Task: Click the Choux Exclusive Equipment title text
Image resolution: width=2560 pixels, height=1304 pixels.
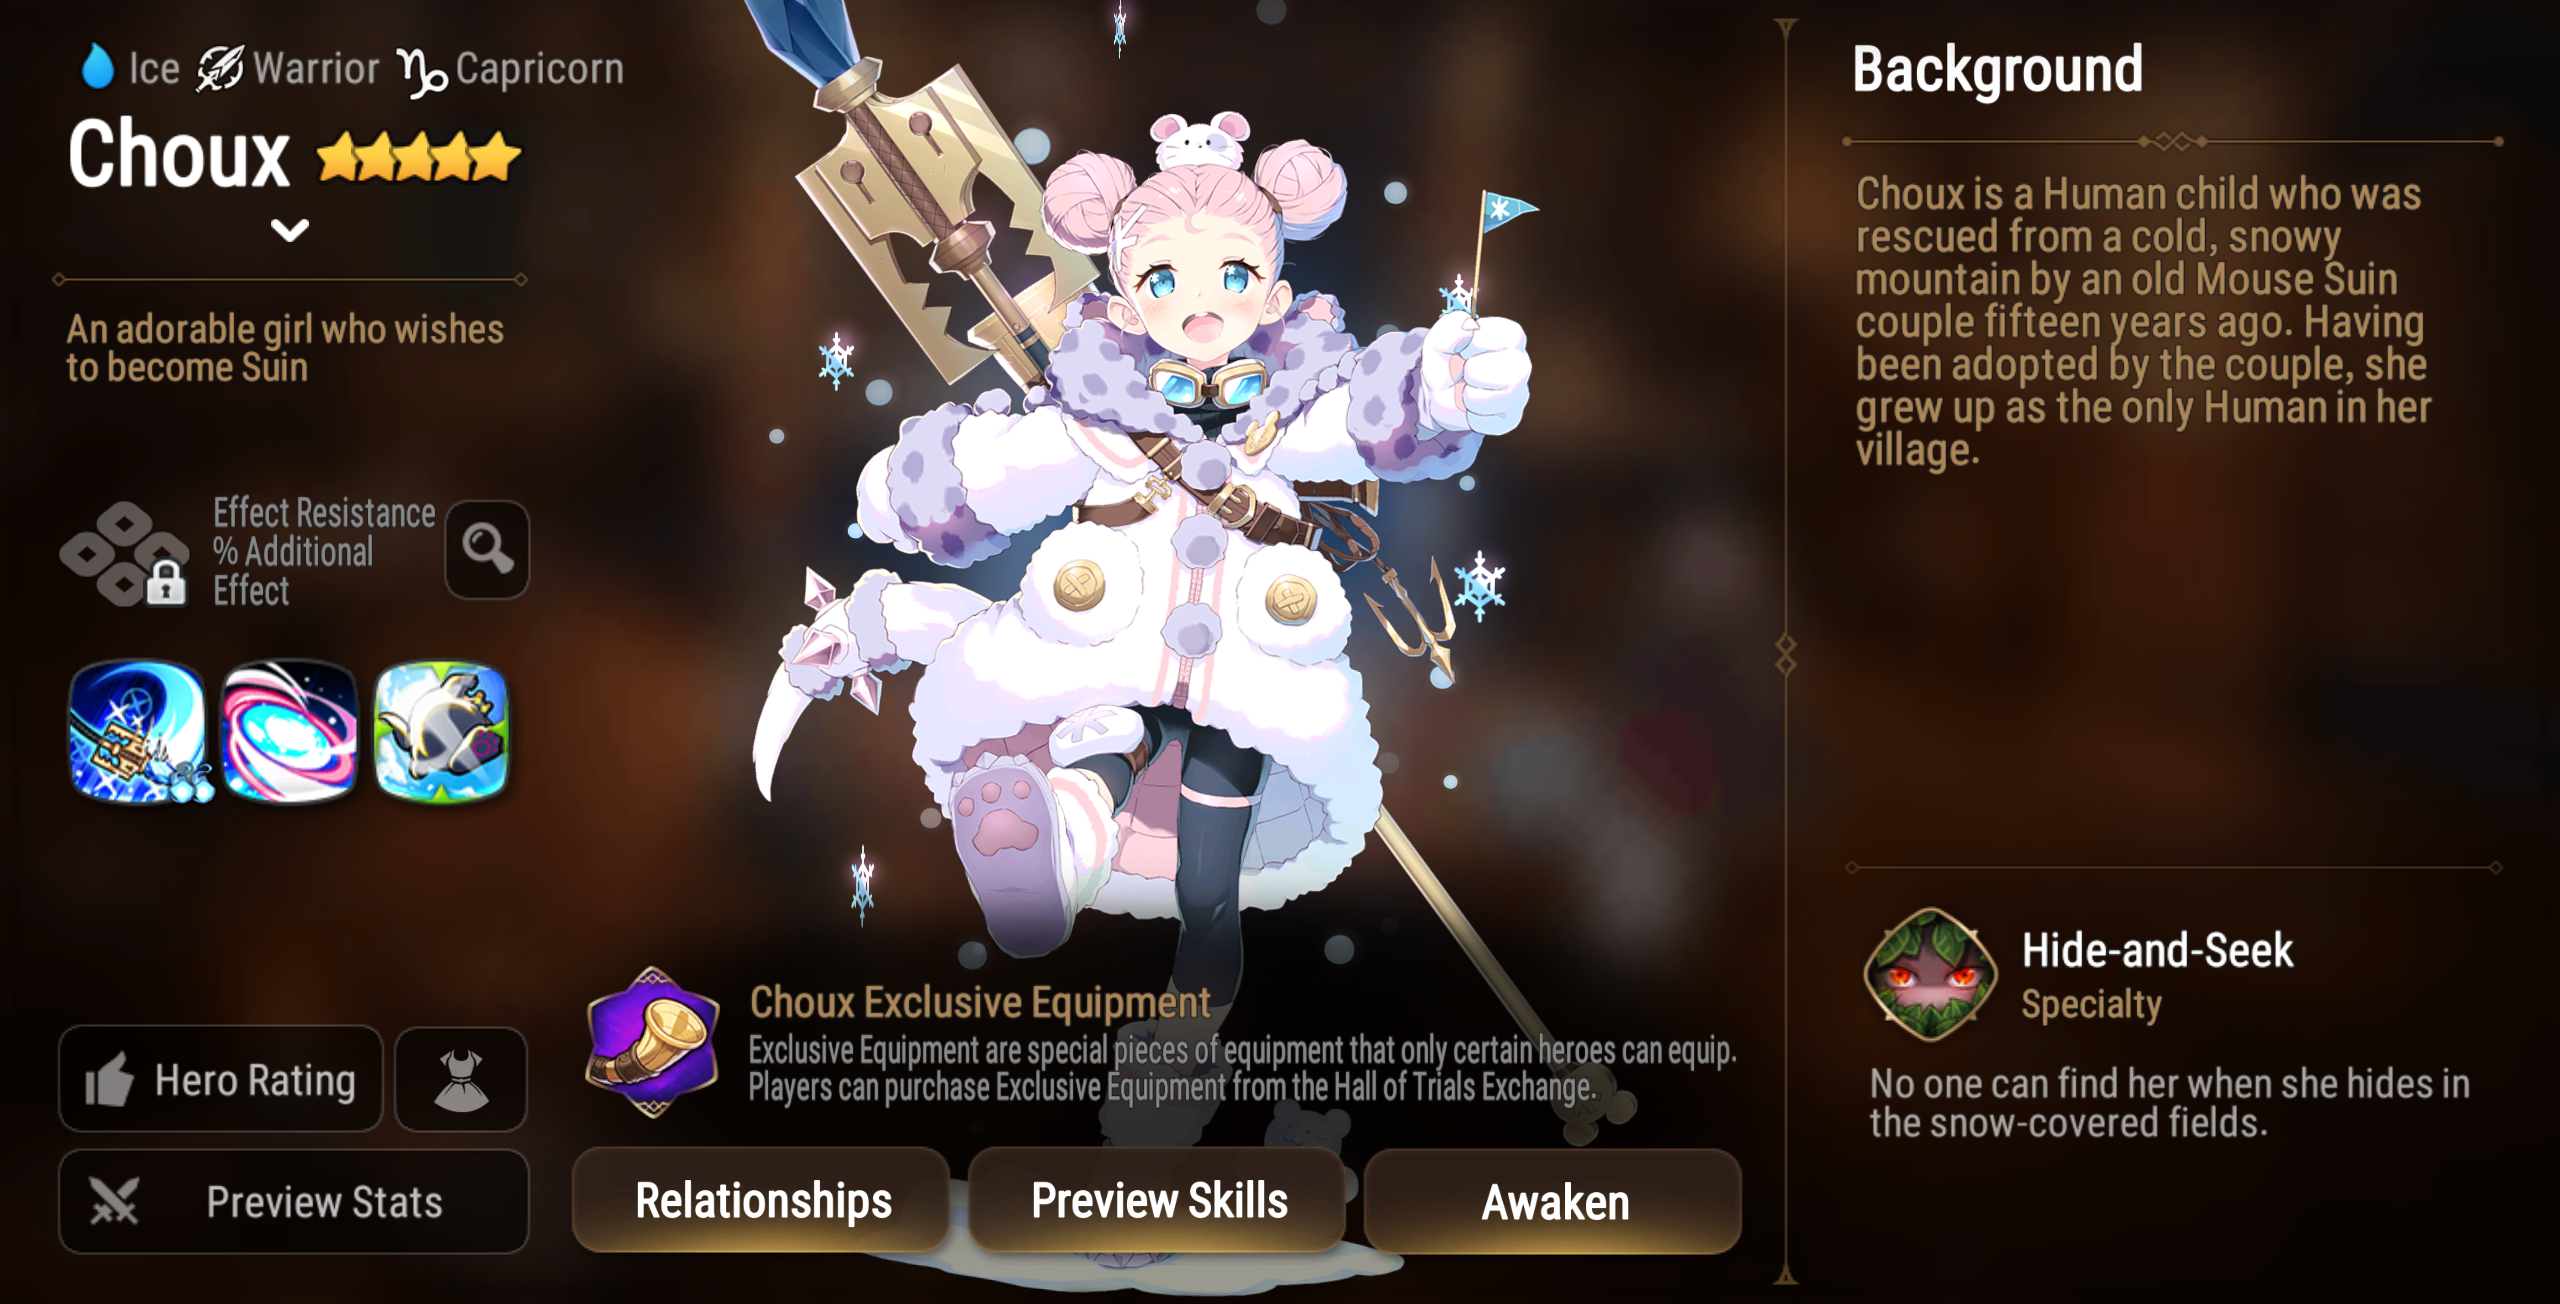Action: click(980, 1002)
